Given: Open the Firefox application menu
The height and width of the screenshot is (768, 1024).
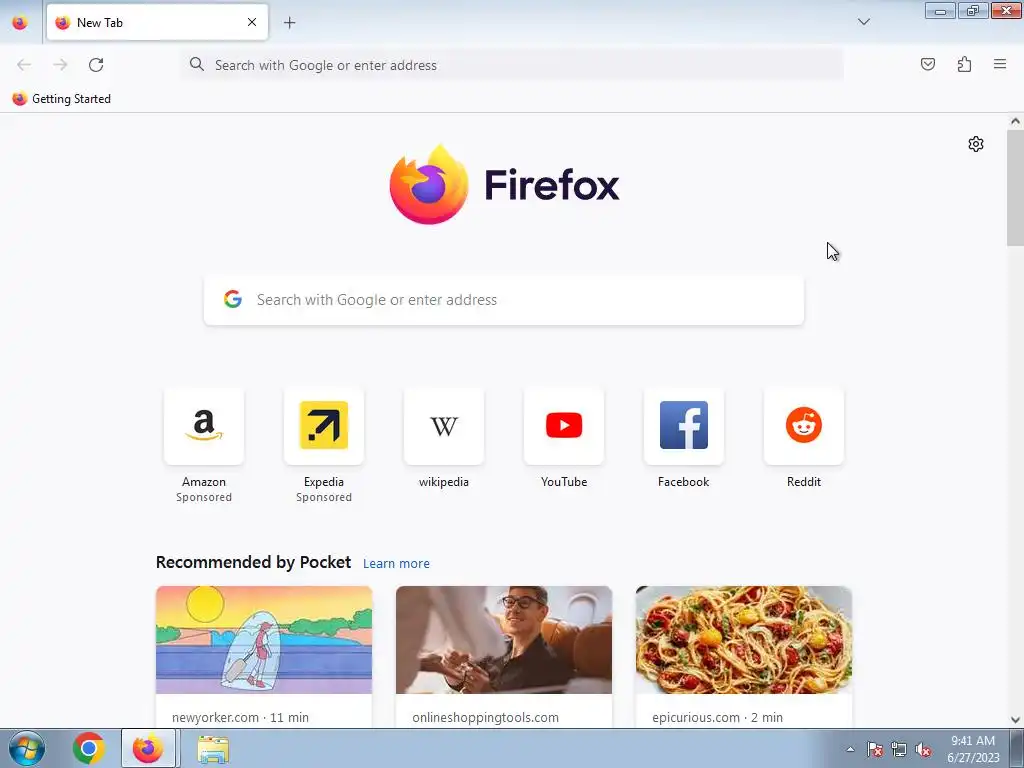Looking at the screenshot, I should [x=1000, y=64].
